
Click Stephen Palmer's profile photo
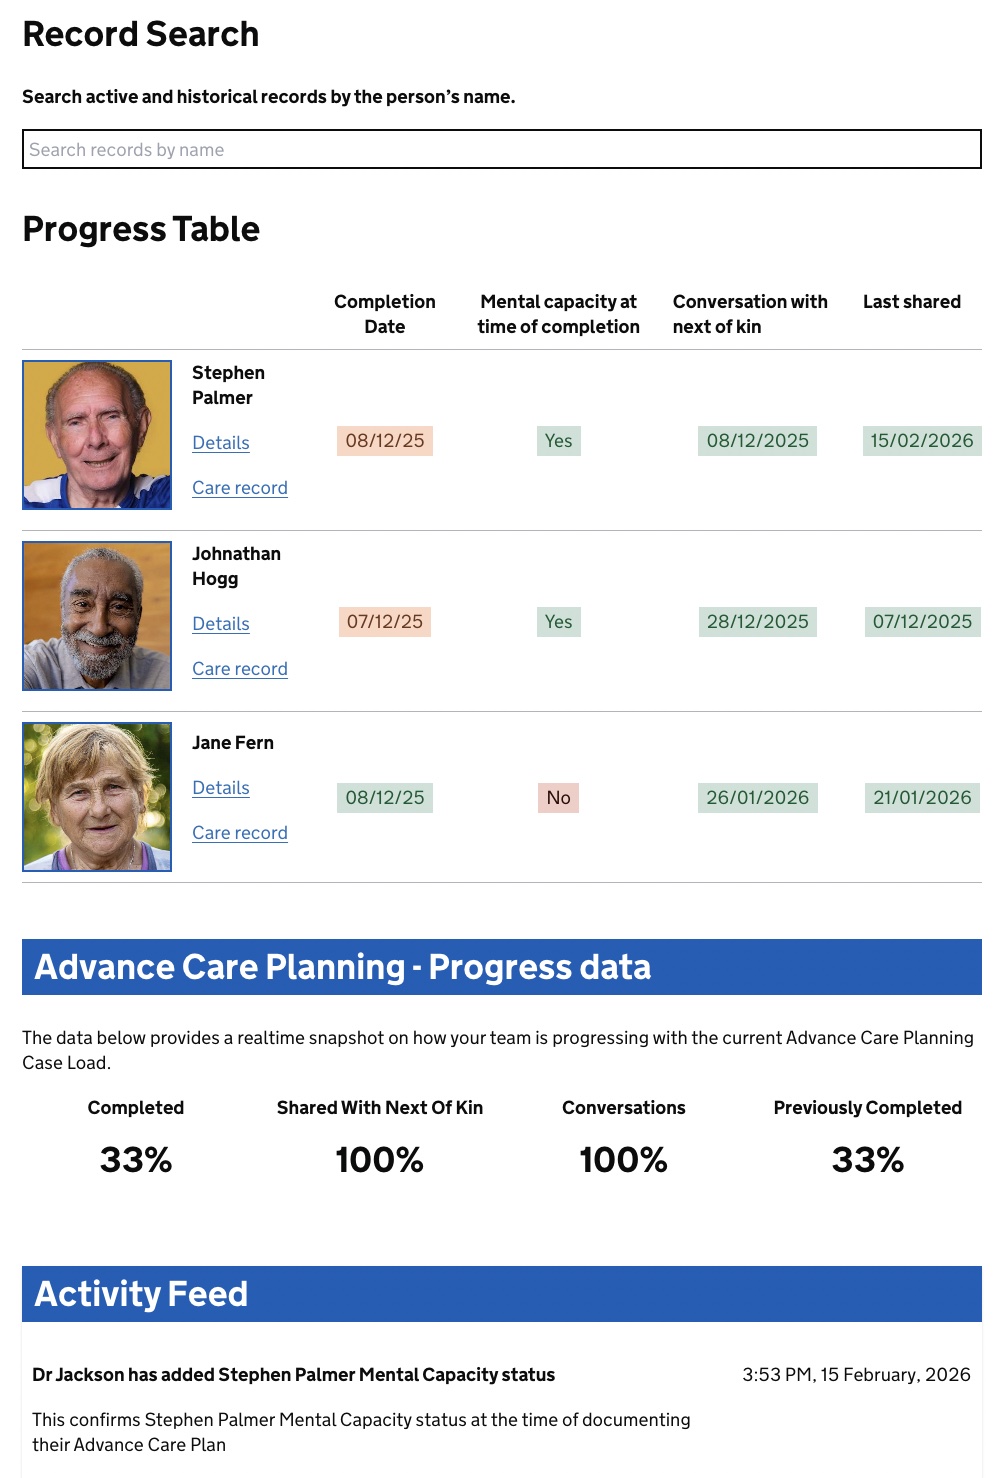click(x=97, y=435)
